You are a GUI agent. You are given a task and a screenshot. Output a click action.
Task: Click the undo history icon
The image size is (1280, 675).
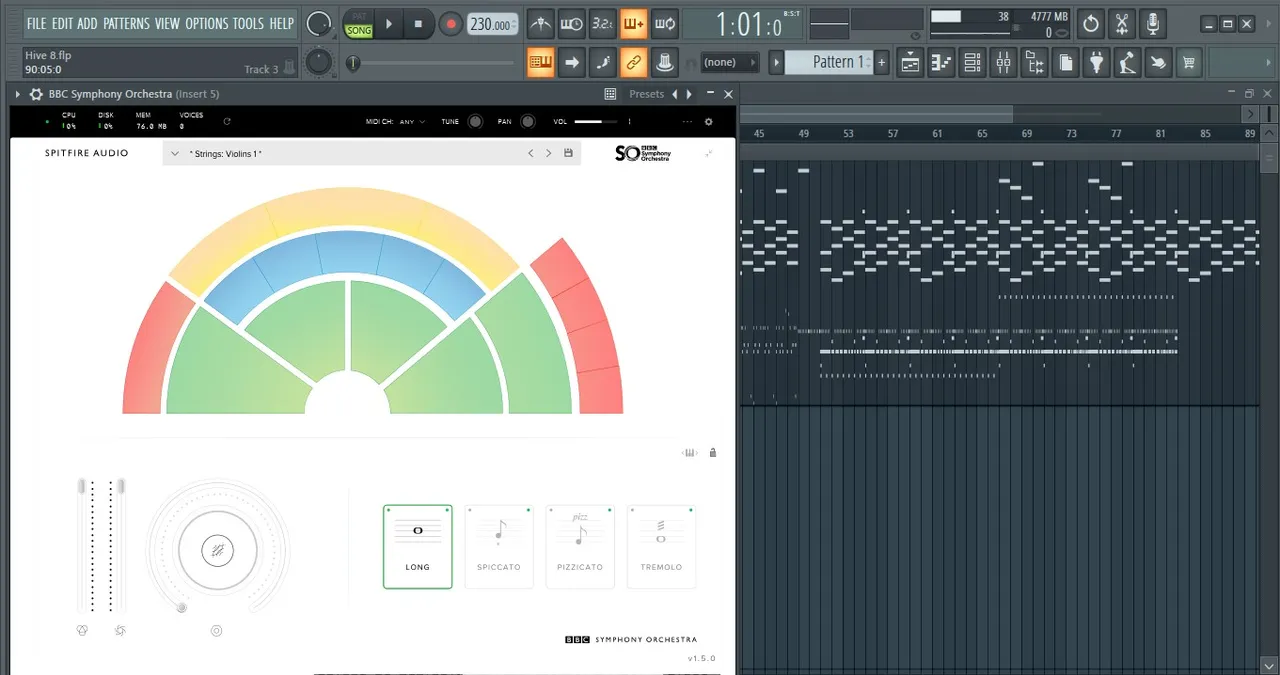pyautogui.click(x=1091, y=23)
